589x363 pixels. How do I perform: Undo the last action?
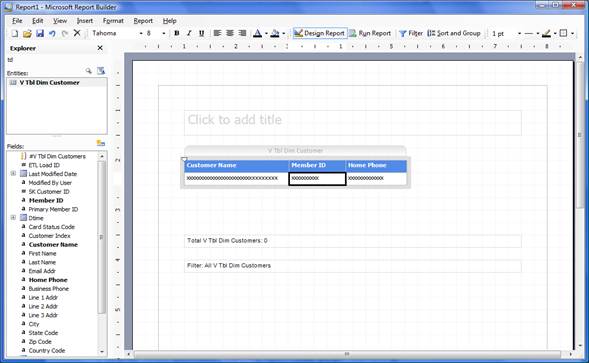52,33
